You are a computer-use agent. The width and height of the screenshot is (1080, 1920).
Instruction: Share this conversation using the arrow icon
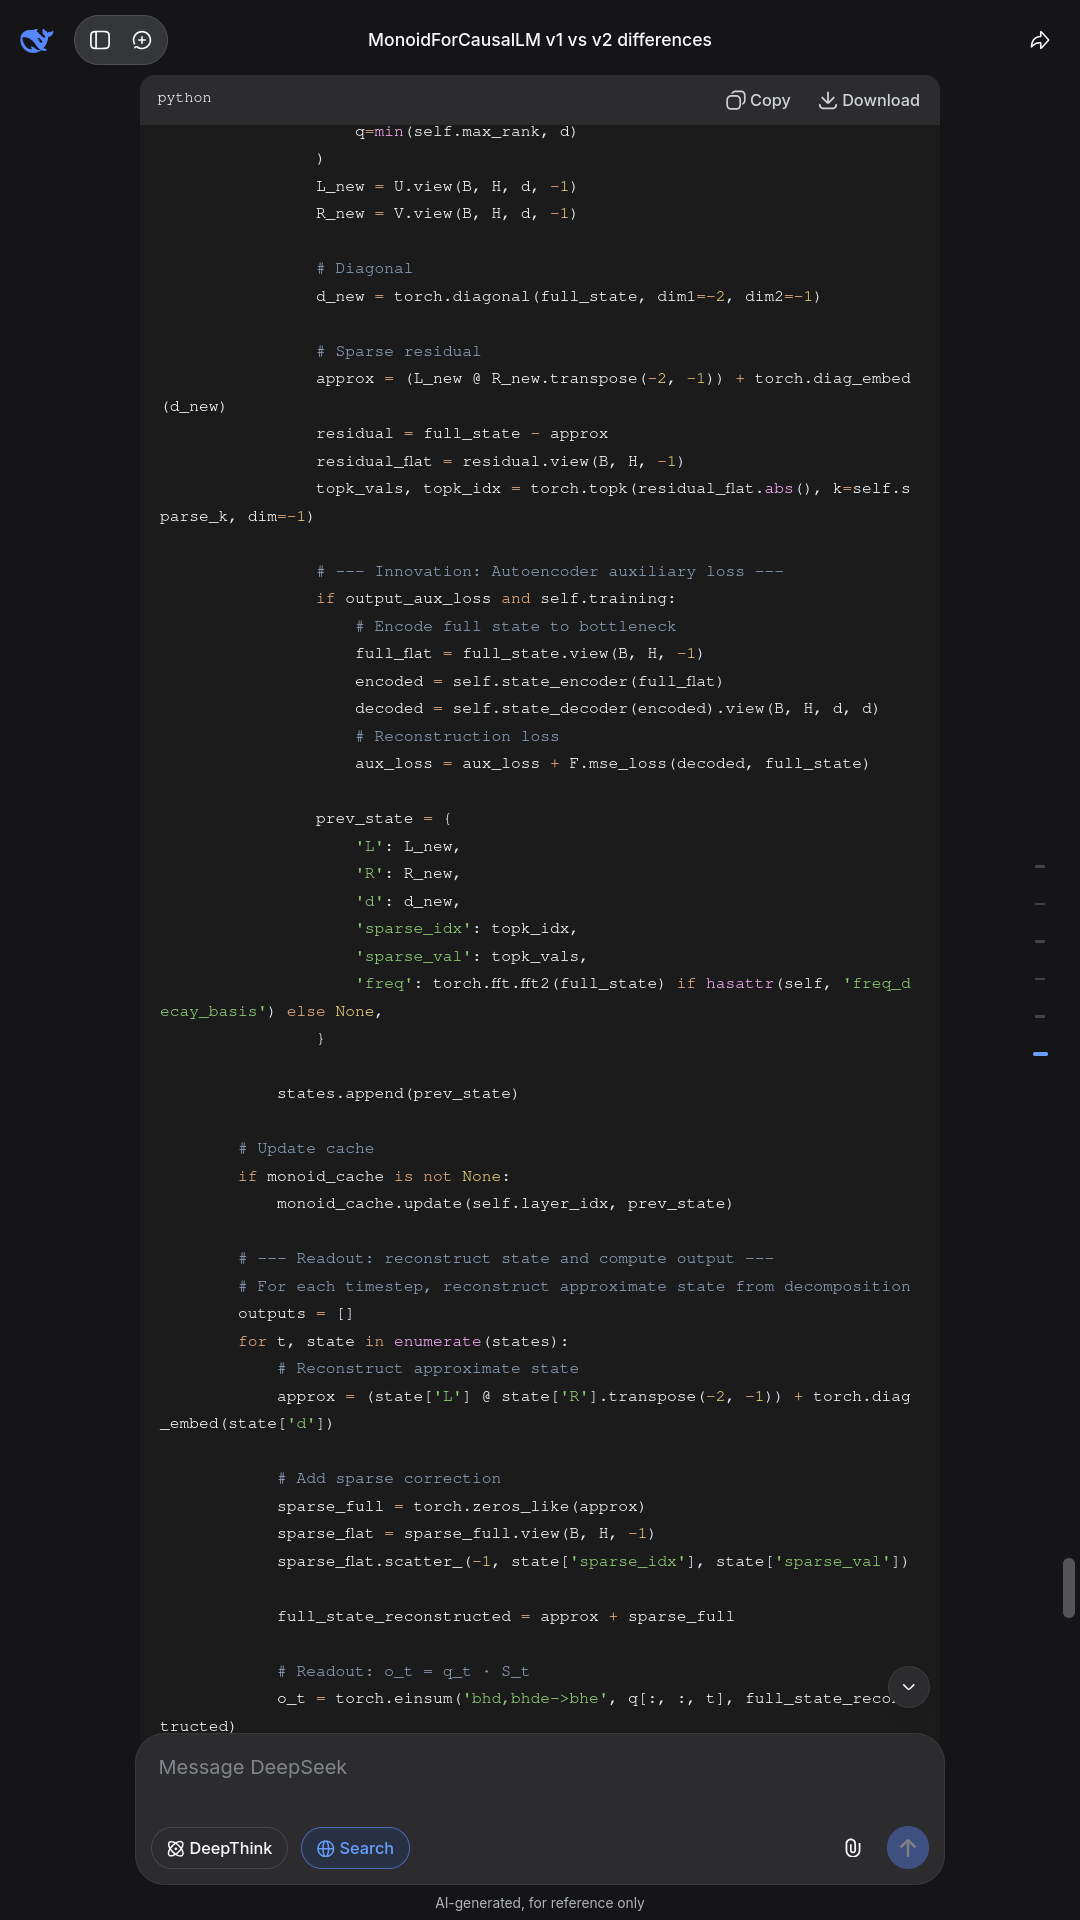coord(1040,40)
